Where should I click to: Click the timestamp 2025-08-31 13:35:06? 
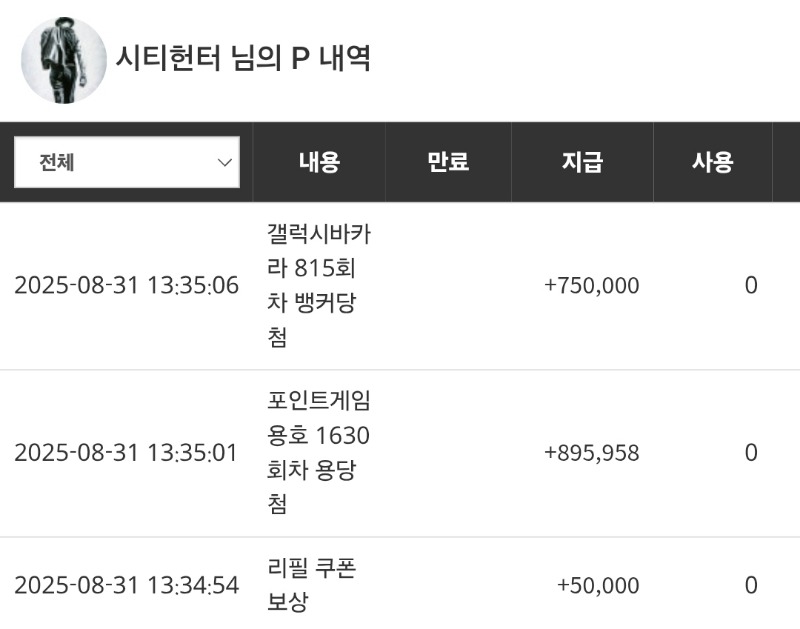click(127, 285)
